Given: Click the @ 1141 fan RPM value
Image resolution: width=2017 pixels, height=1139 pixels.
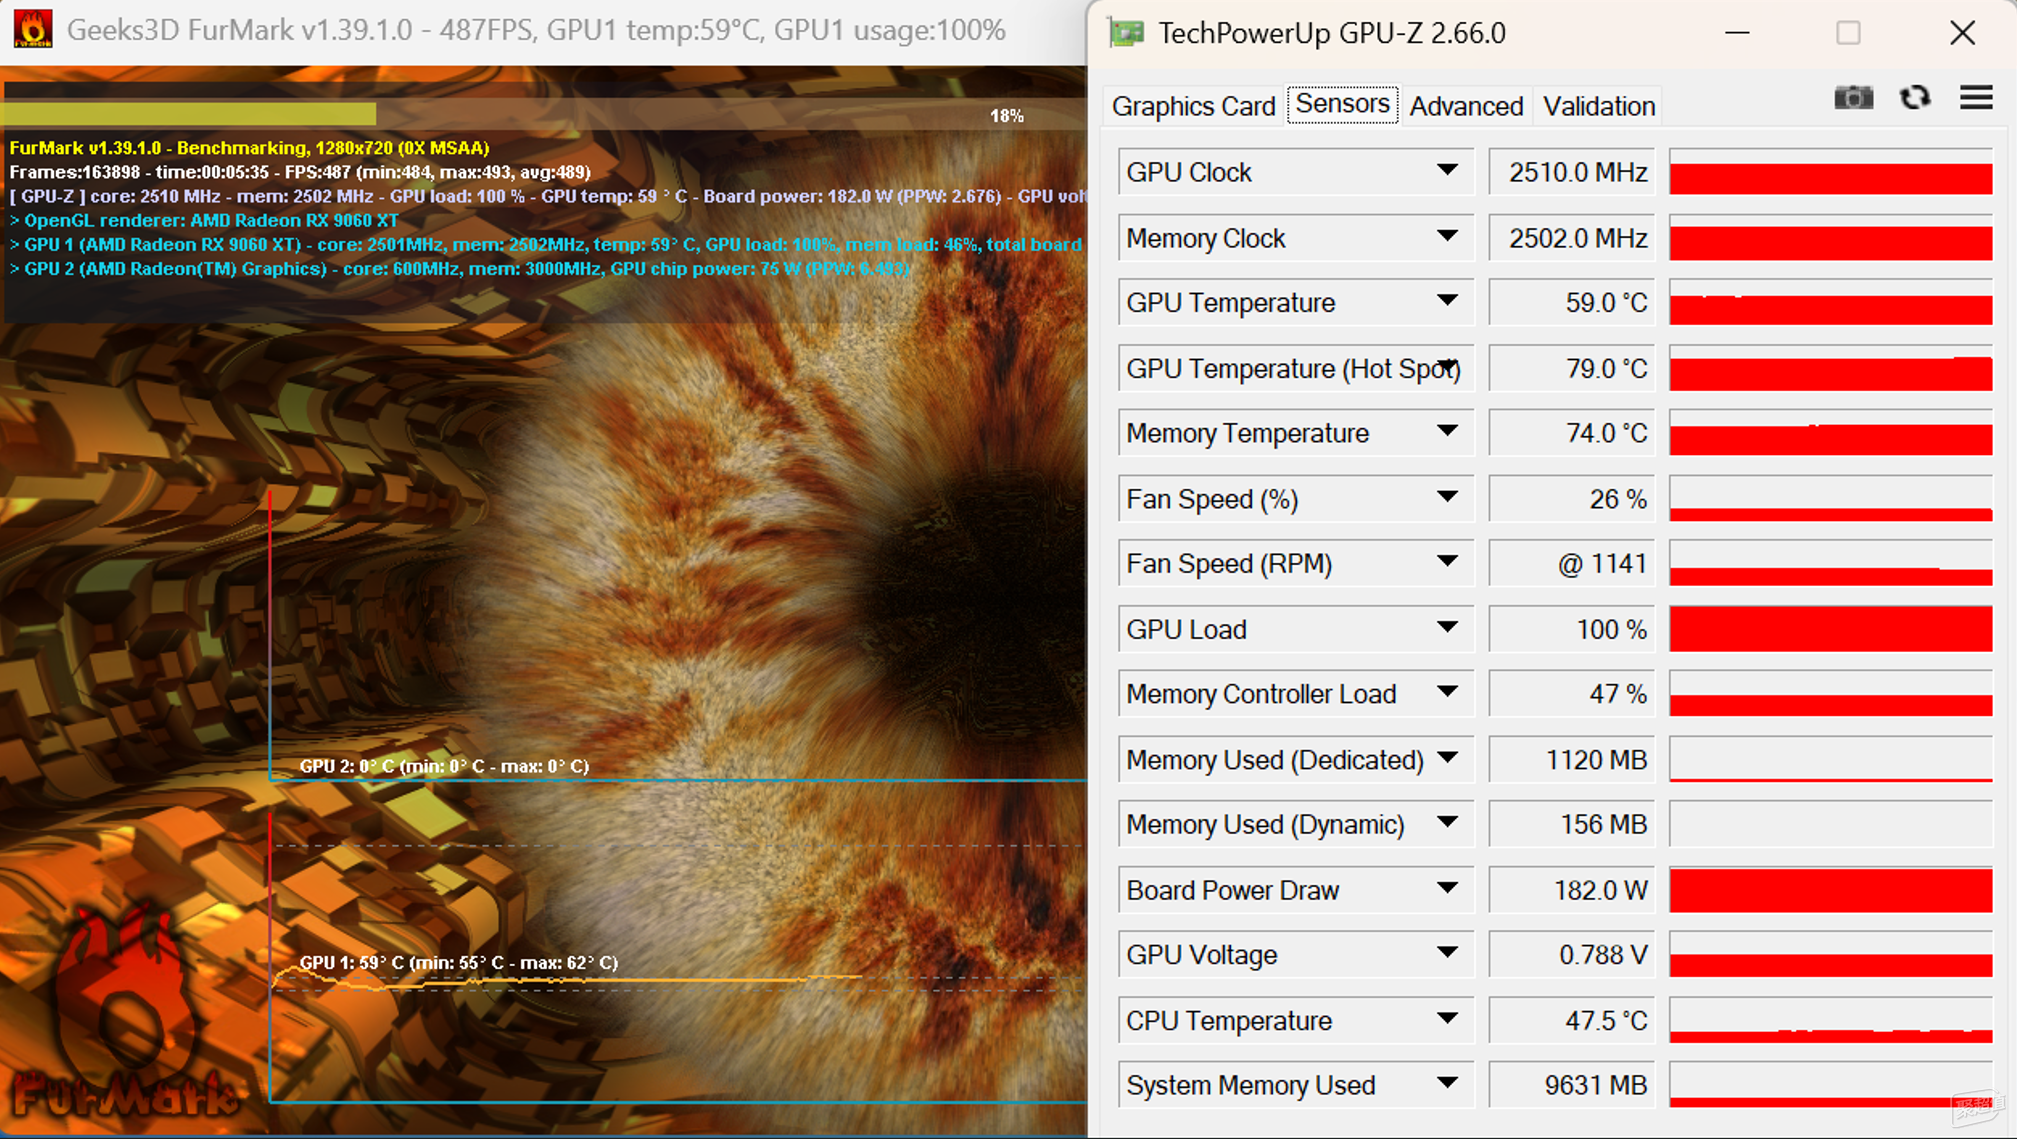Looking at the screenshot, I should click(1571, 563).
